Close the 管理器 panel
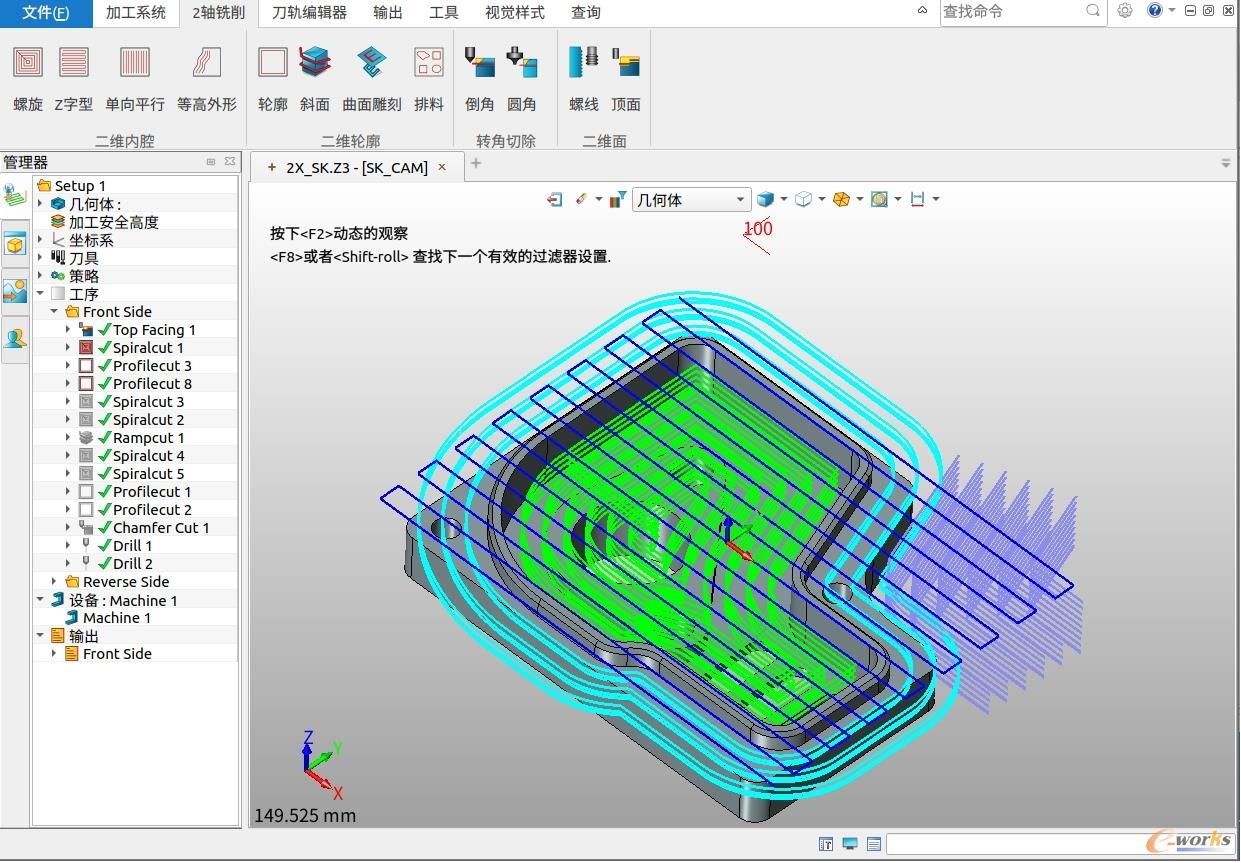This screenshot has width=1241, height=863. (230, 161)
